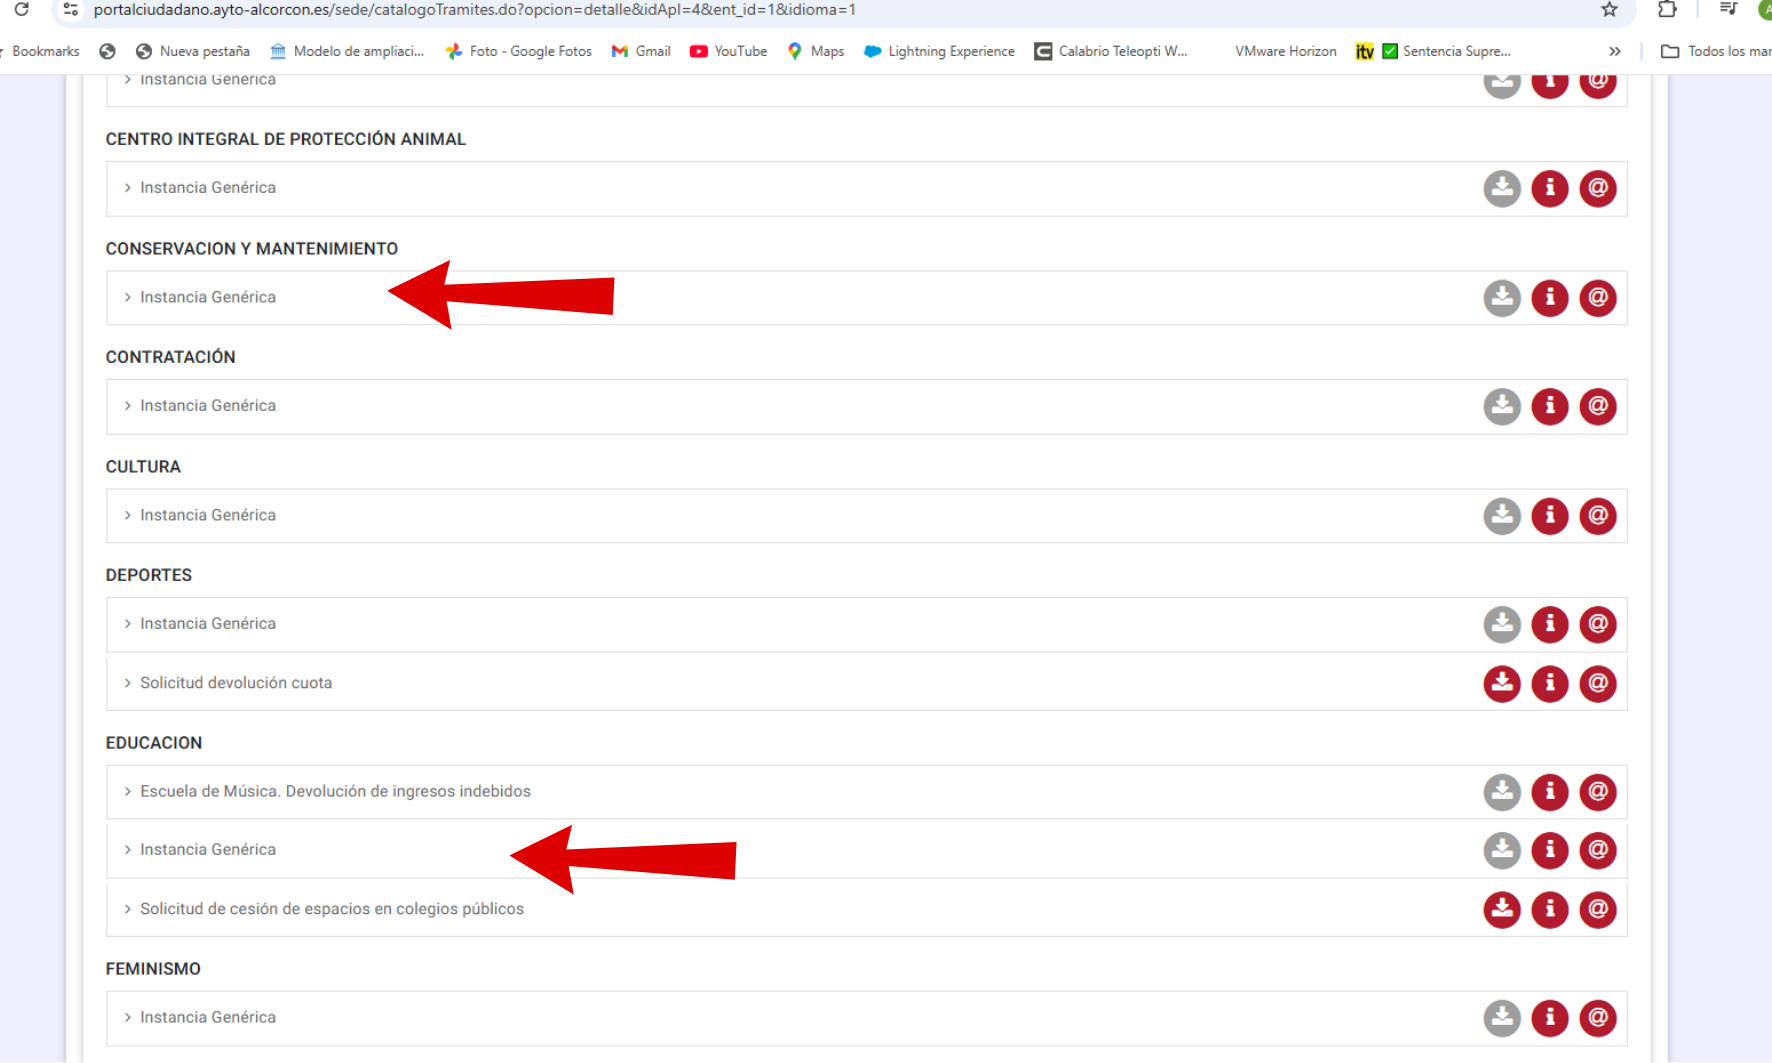Click the @ icon in Cultura row

pyautogui.click(x=1597, y=516)
